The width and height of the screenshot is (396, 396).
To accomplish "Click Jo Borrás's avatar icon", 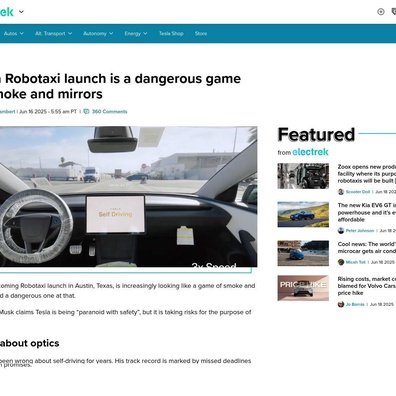I will click(341, 304).
